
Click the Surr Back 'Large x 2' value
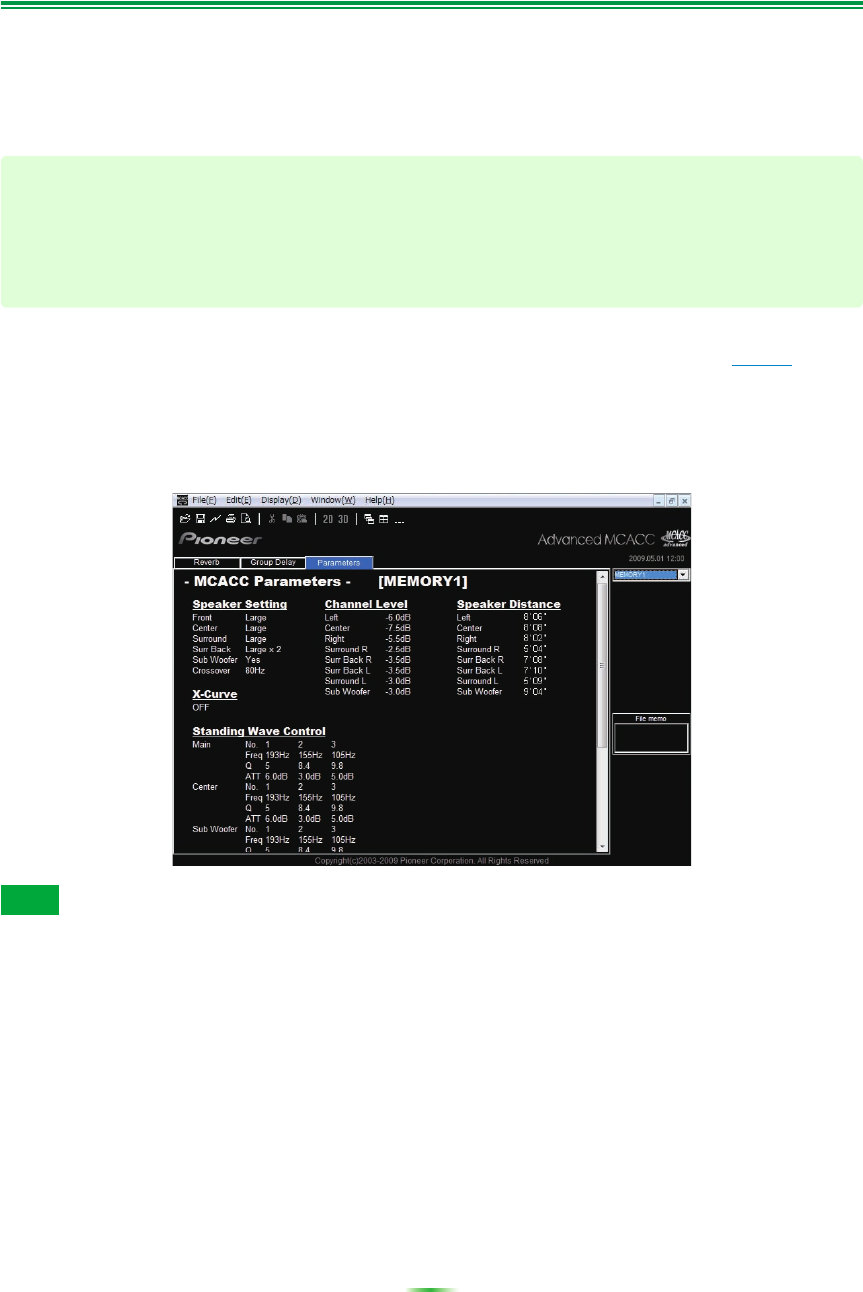click(x=263, y=649)
